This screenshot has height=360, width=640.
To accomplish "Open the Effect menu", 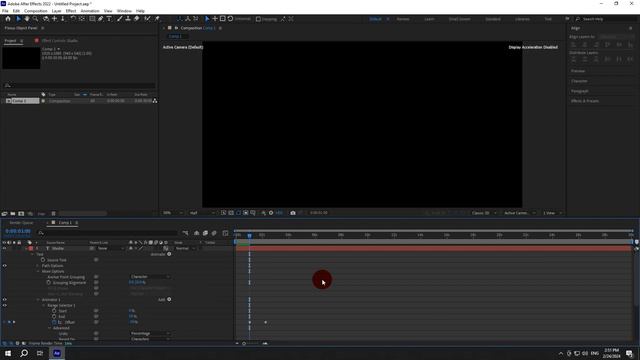I will coord(71,11).
